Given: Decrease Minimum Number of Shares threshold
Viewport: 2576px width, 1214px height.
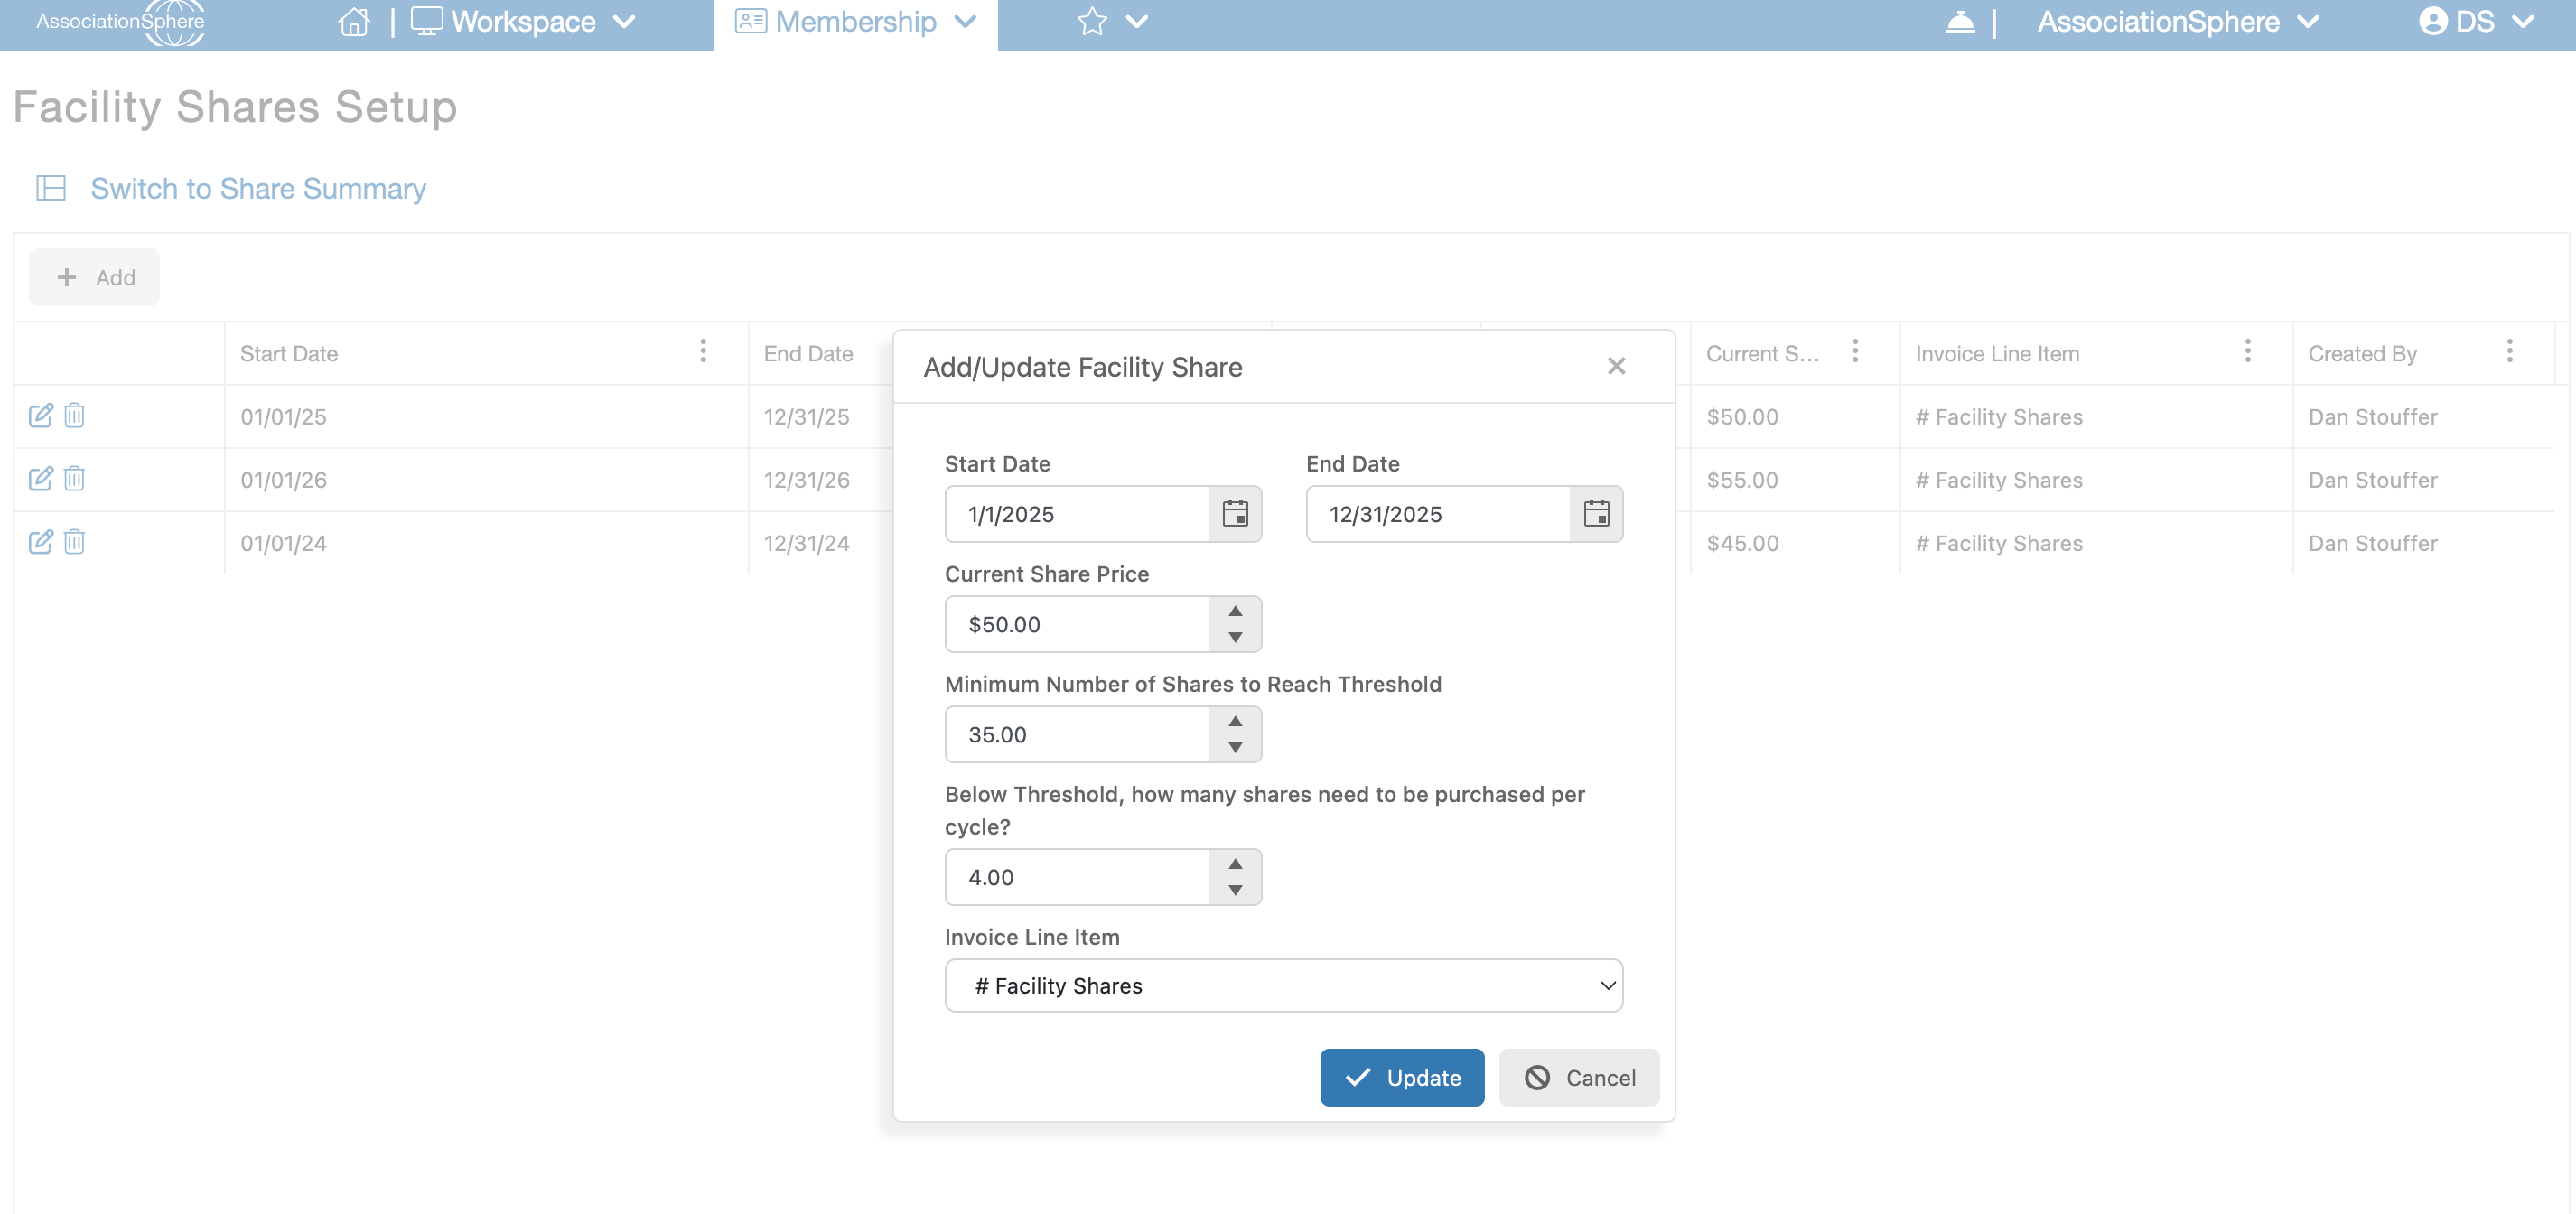Looking at the screenshot, I should [x=1235, y=747].
